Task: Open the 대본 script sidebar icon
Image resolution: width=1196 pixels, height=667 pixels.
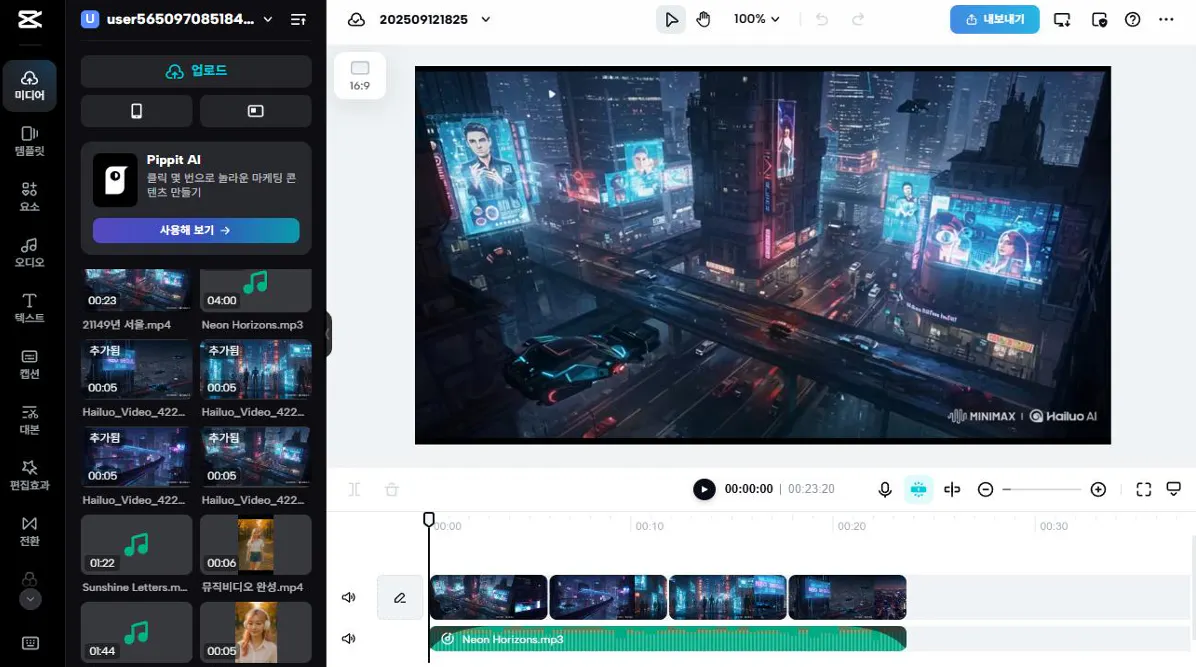Action: [x=30, y=420]
